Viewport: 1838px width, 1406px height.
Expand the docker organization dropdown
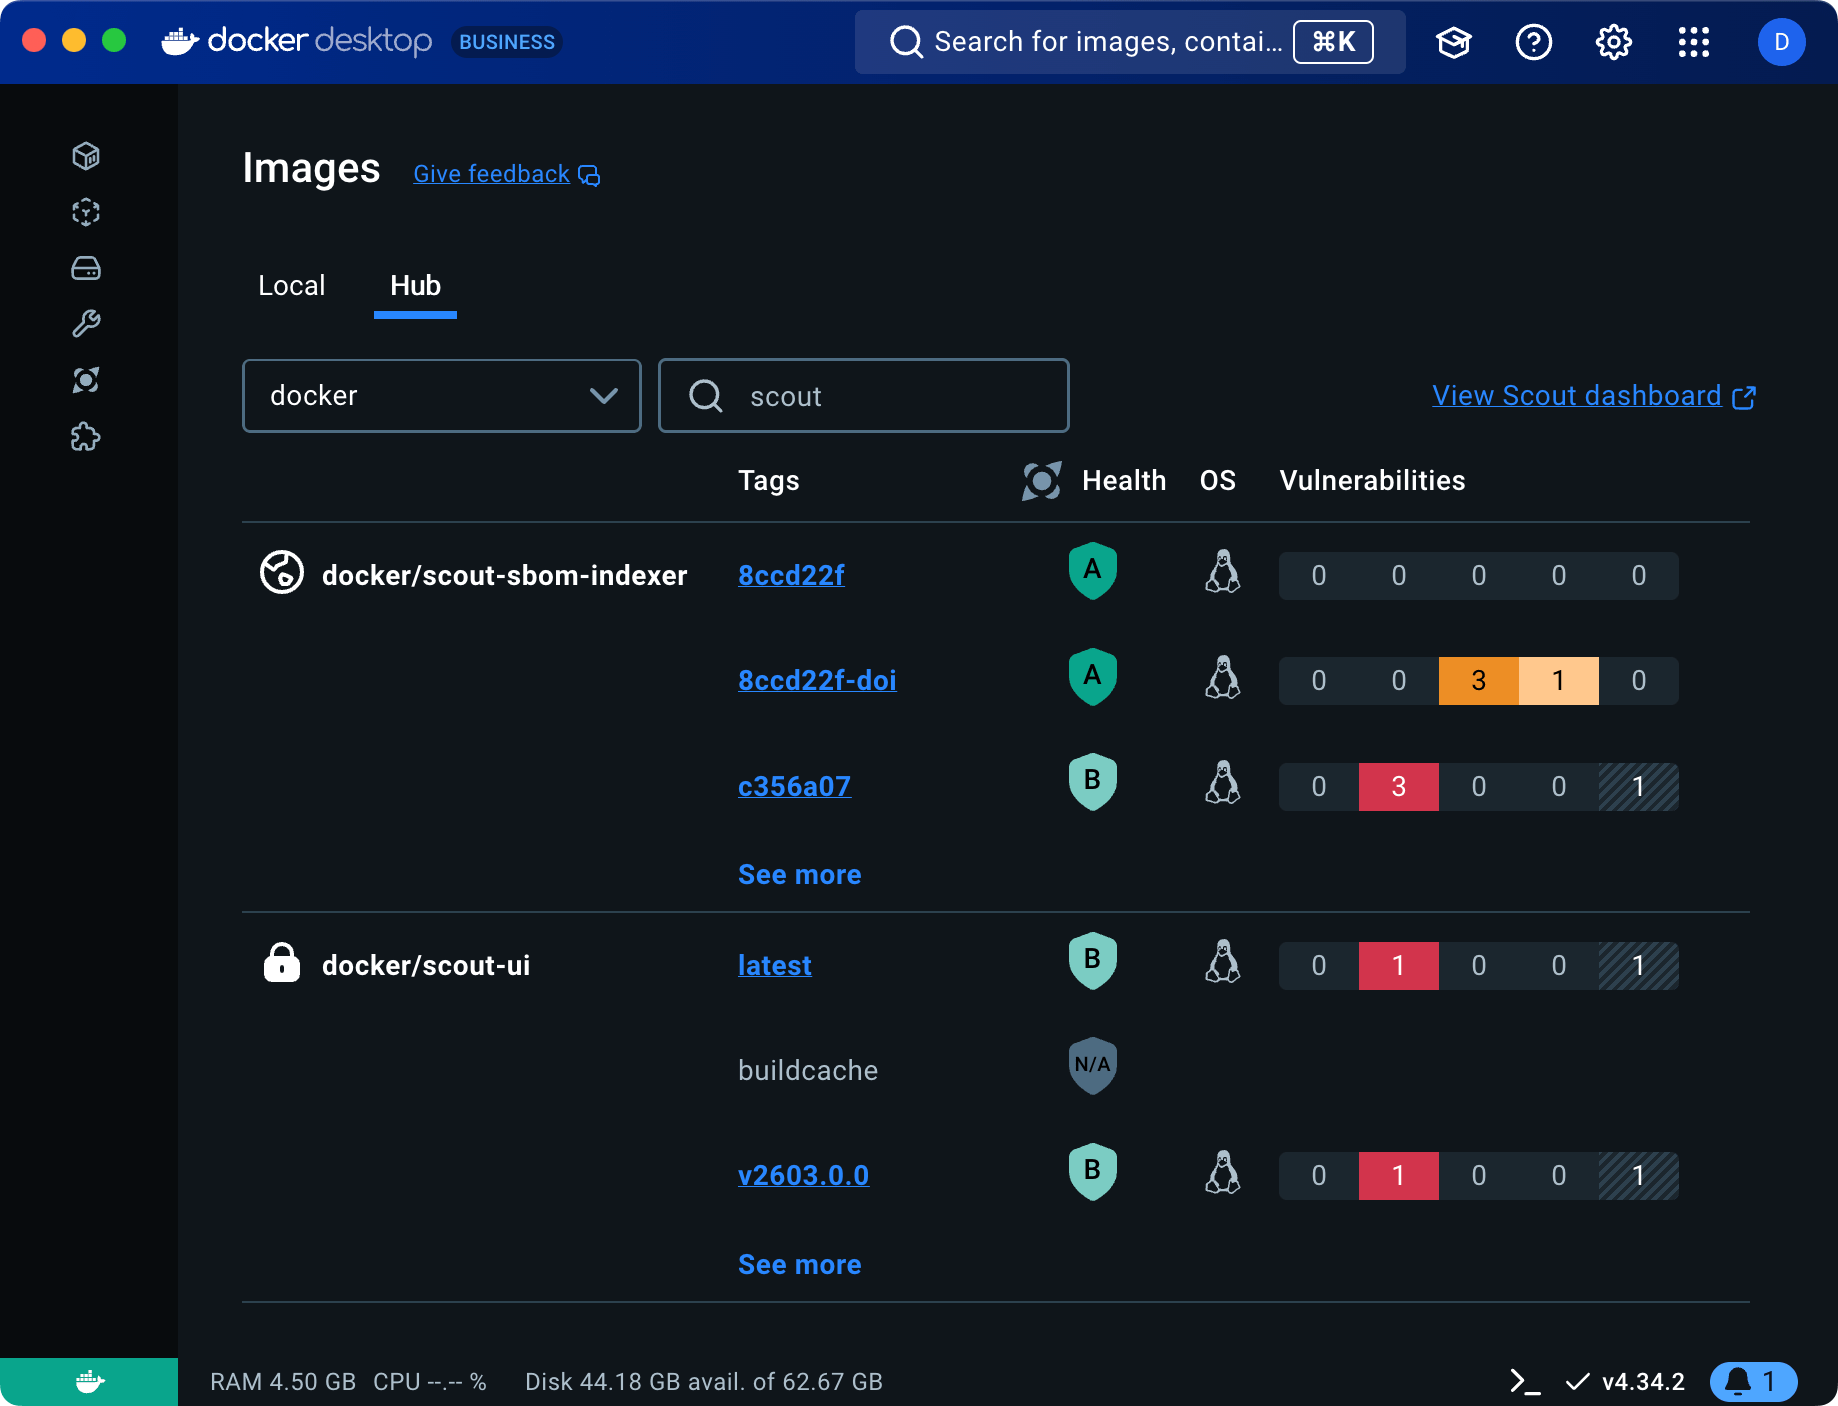tap(441, 395)
